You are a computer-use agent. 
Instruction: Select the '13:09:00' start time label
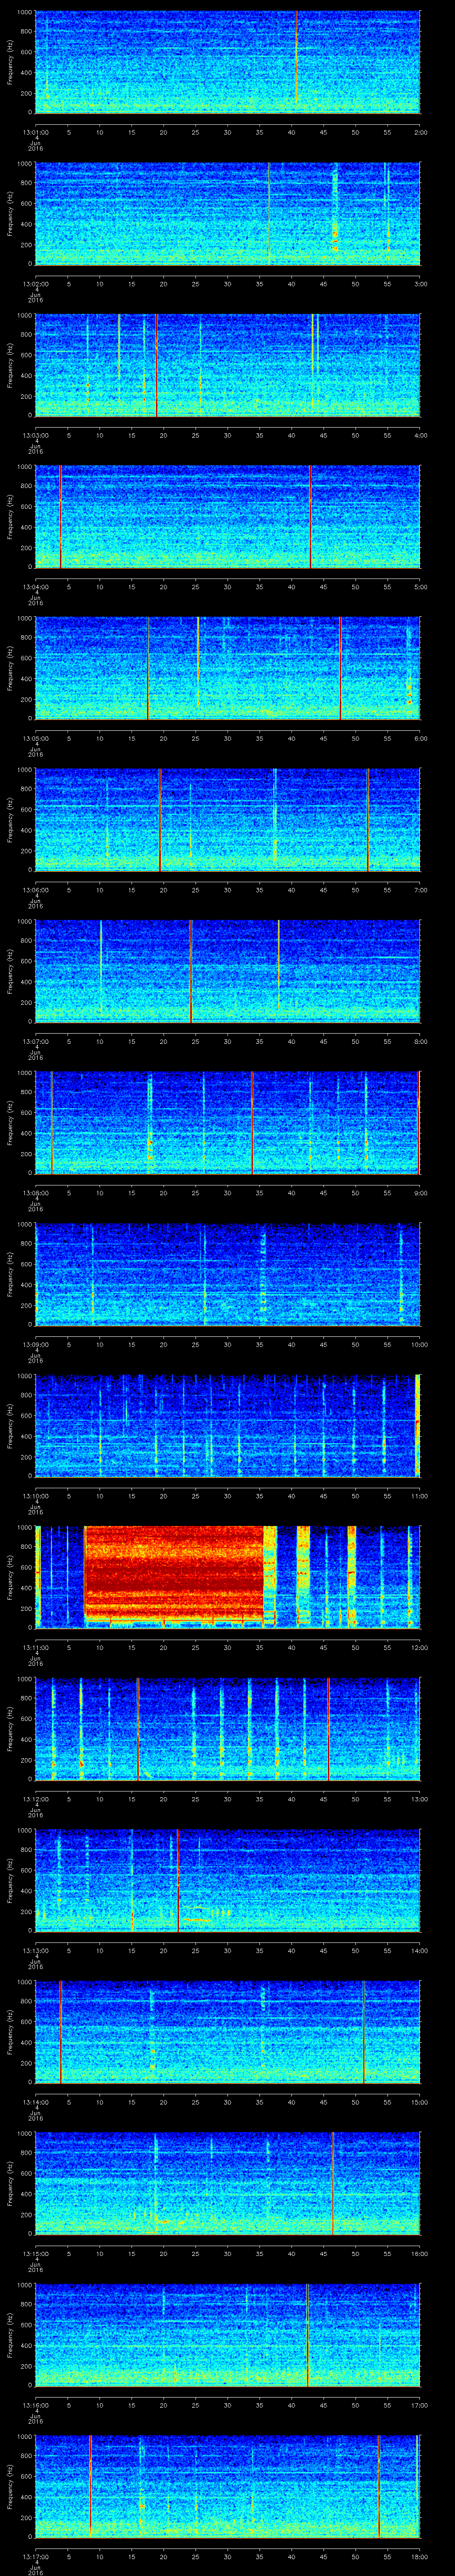(x=36, y=1344)
